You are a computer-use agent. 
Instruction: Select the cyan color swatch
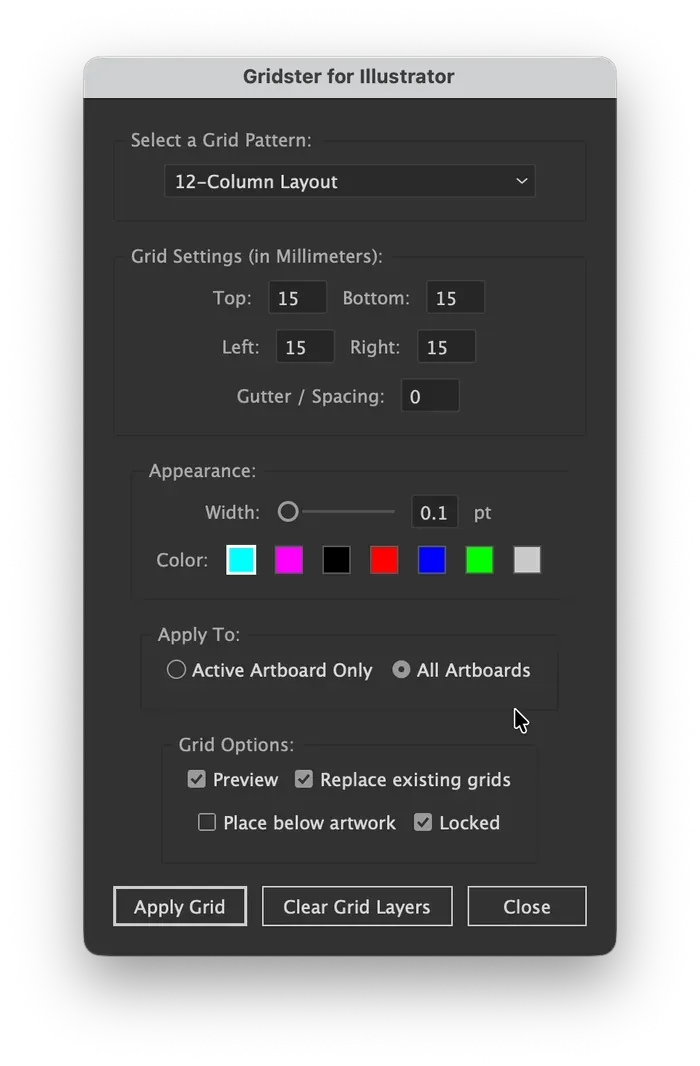pyautogui.click(x=241, y=560)
